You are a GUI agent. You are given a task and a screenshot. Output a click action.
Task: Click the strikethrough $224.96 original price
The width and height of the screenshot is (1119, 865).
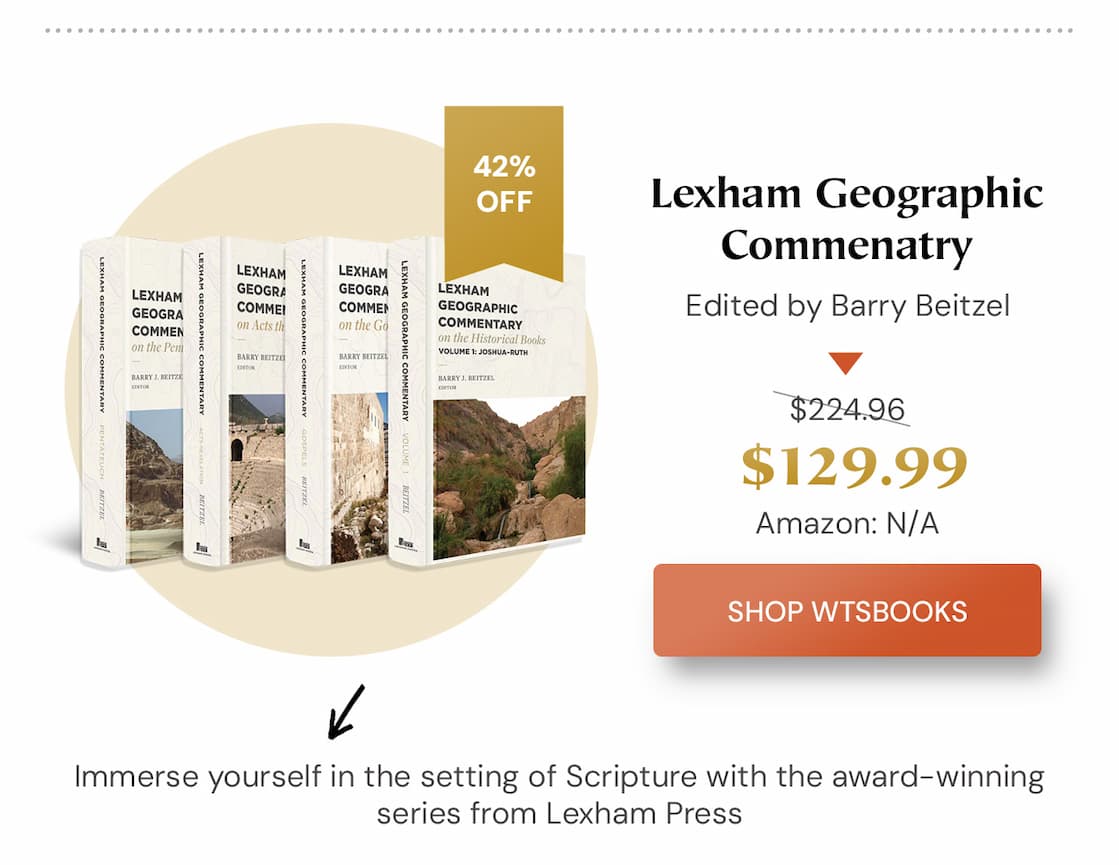click(x=848, y=409)
